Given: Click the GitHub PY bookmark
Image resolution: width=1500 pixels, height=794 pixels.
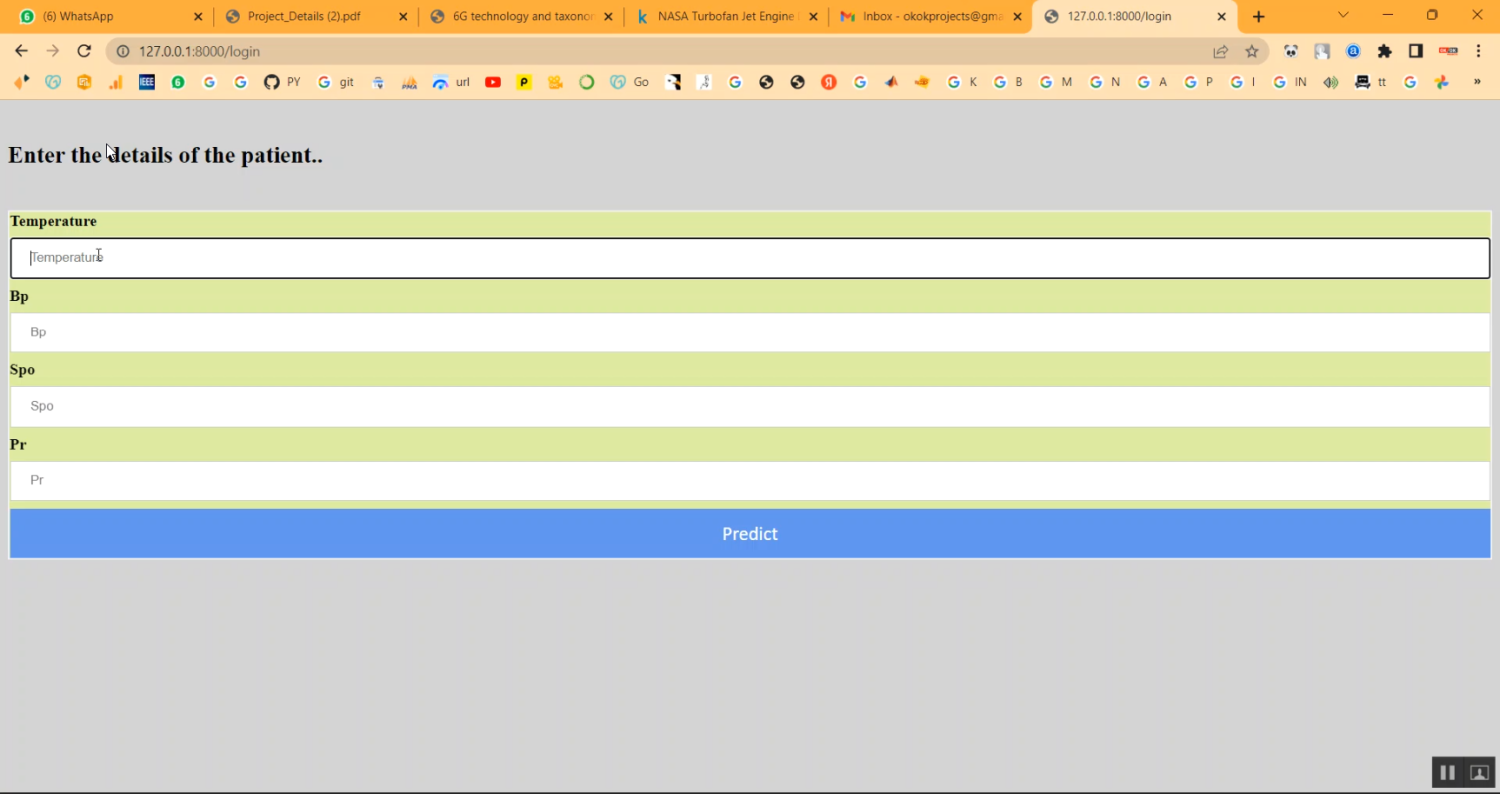Looking at the screenshot, I should [281, 82].
